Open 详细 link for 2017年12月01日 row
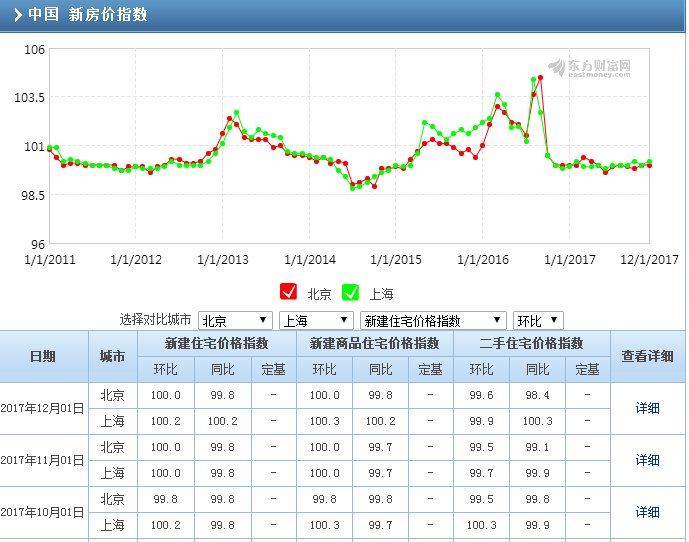 (x=648, y=408)
